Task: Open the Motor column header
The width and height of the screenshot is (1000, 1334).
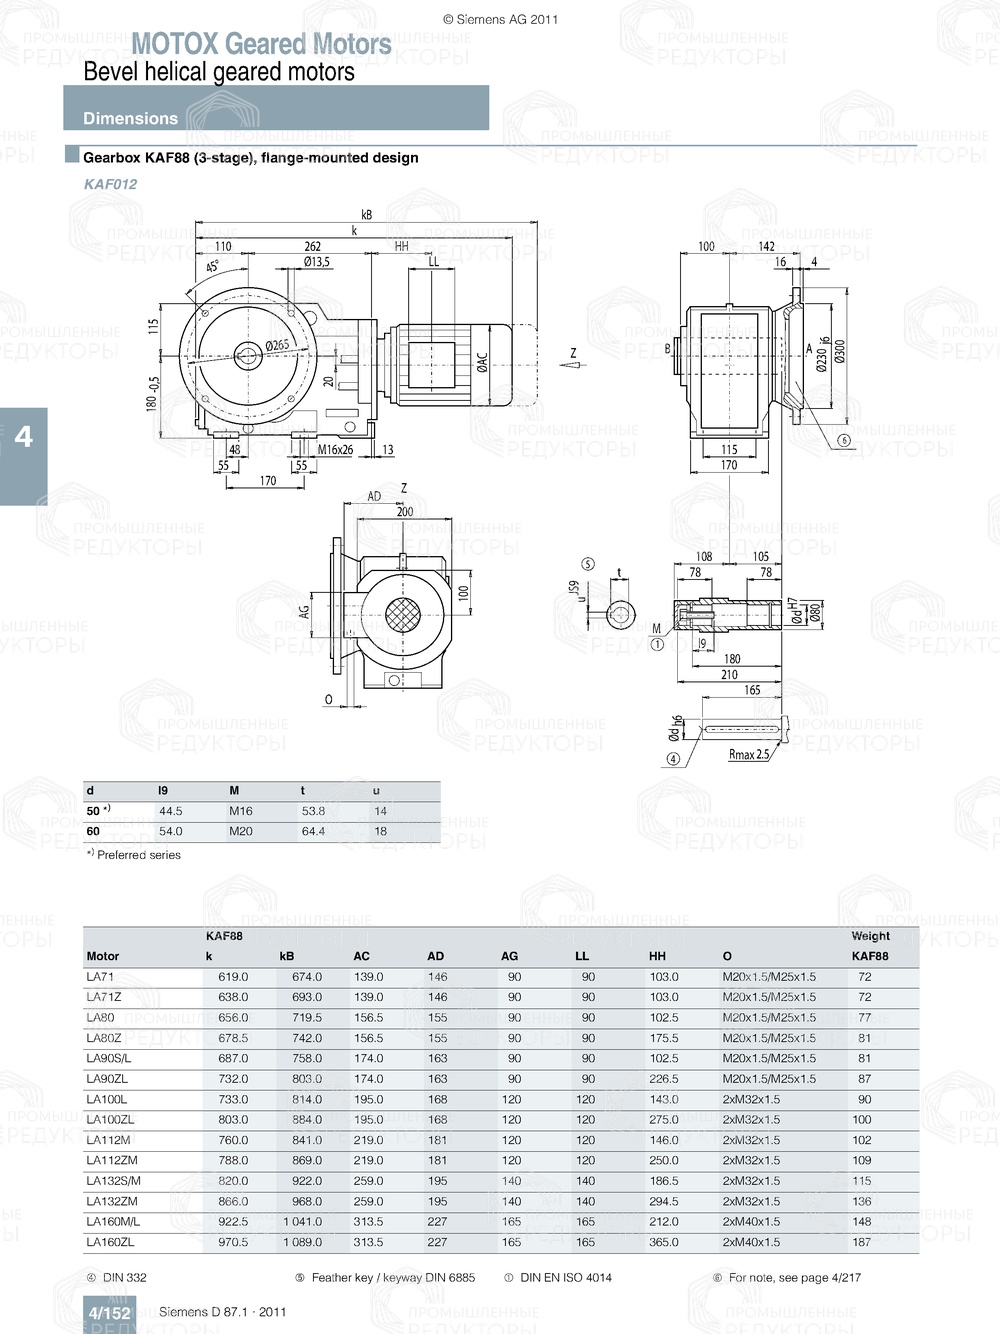Action: tap(103, 955)
